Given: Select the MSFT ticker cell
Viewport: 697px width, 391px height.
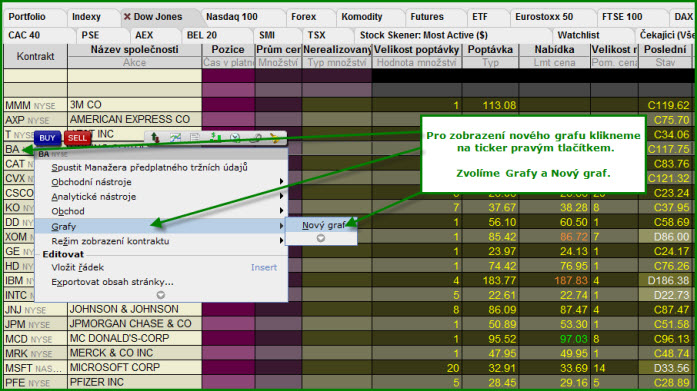Looking at the screenshot, I should click(x=36, y=368).
